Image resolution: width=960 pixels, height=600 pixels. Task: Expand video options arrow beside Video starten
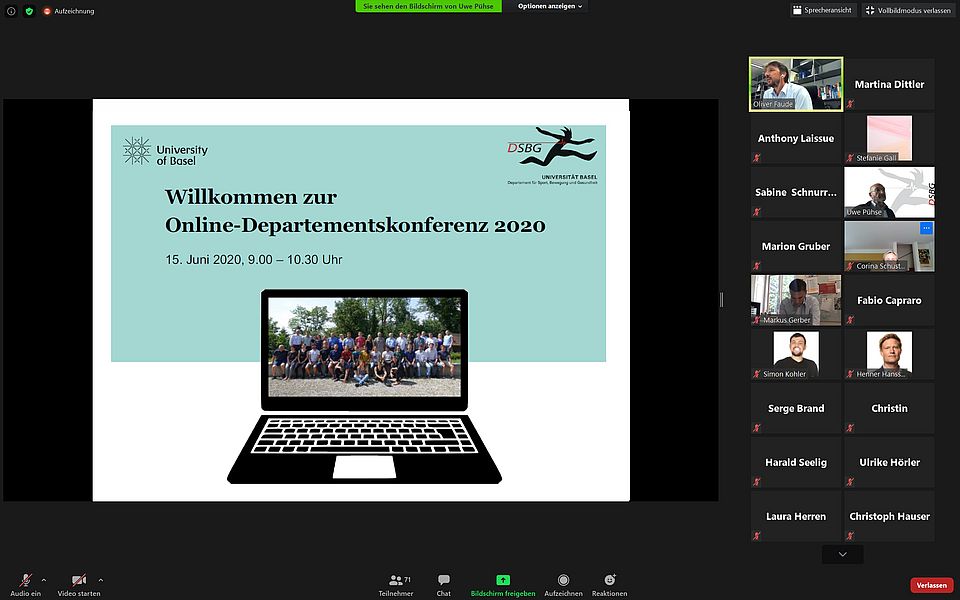pos(100,580)
